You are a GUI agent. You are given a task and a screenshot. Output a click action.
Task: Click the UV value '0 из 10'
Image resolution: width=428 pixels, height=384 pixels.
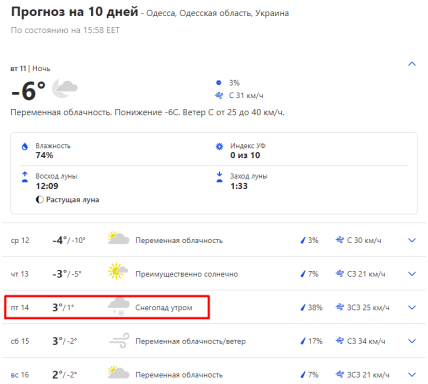[245, 155]
